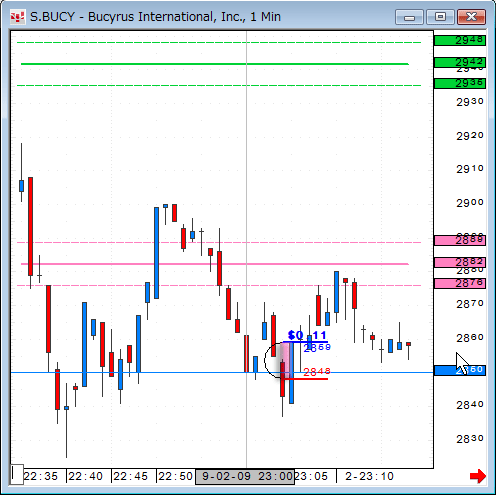Minimize the S.BUCY chart window
The height and width of the screenshot is (495, 496).
[409, 17]
